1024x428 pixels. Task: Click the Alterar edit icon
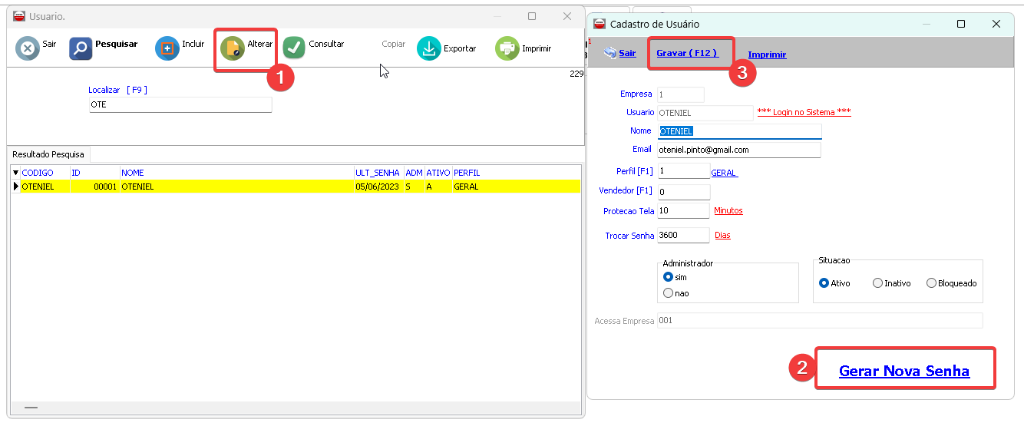click(x=232, y=47)
